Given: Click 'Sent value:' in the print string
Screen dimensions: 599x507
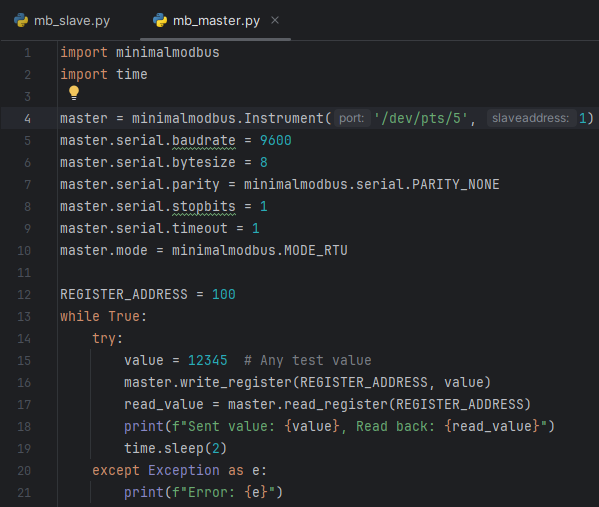Looking at the screenshot, I should coord(232,426).
